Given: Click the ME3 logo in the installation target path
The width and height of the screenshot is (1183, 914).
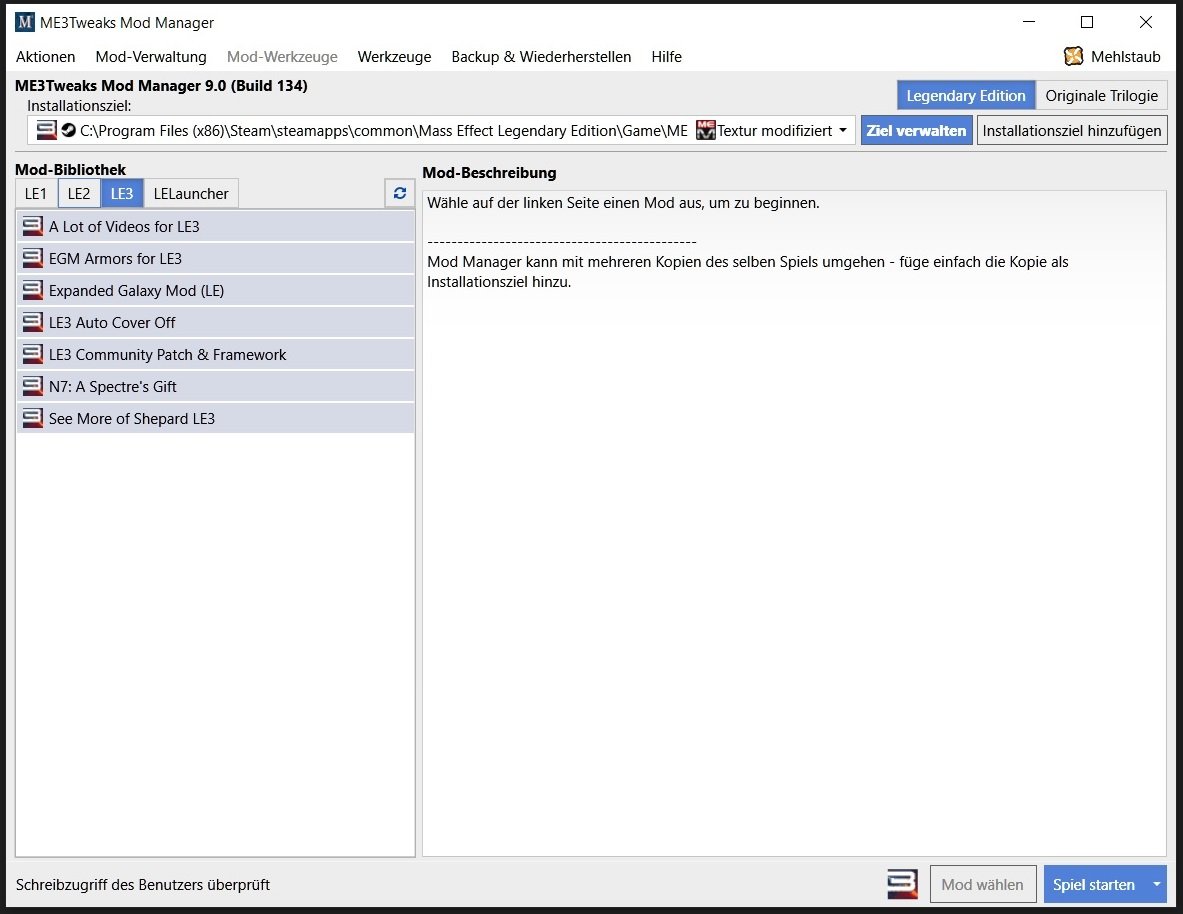Looking at the screenshot, I should click(47, 131).
